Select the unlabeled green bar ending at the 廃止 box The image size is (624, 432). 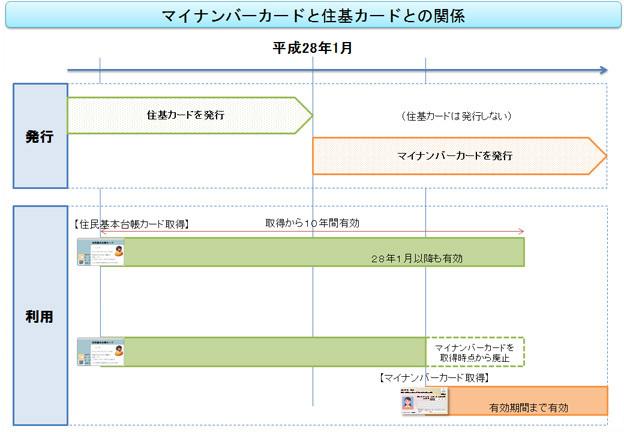275,351
